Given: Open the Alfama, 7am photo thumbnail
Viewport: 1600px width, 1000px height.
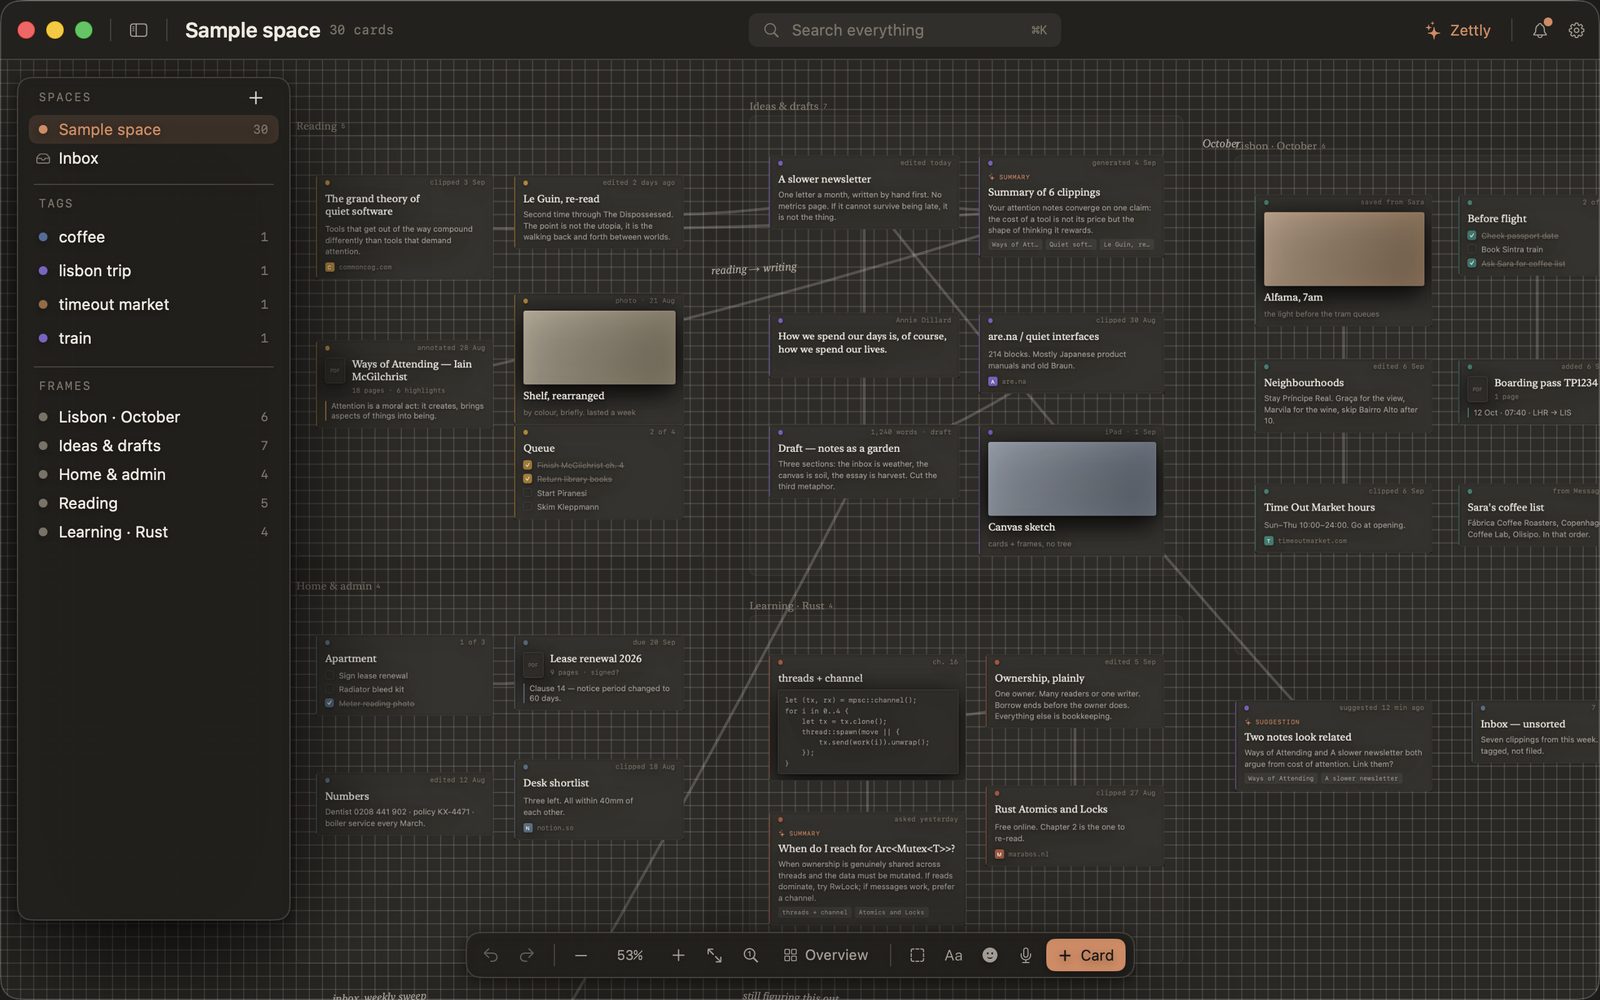Looking at the screenshot, I should (x=1344, y=250).
